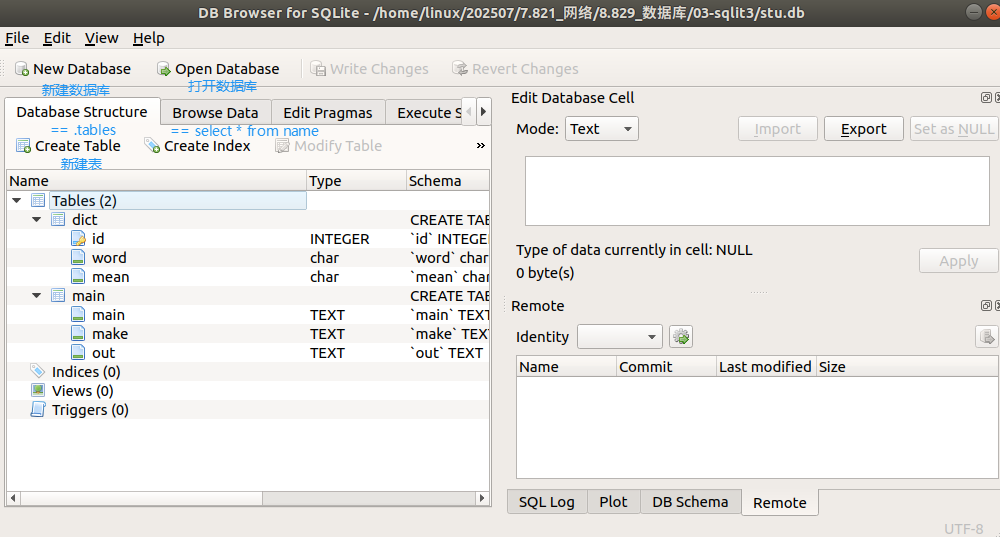Click the New Database toolbar icon
Viewport: 1000px width, 537px height.
tap(22, 69)
